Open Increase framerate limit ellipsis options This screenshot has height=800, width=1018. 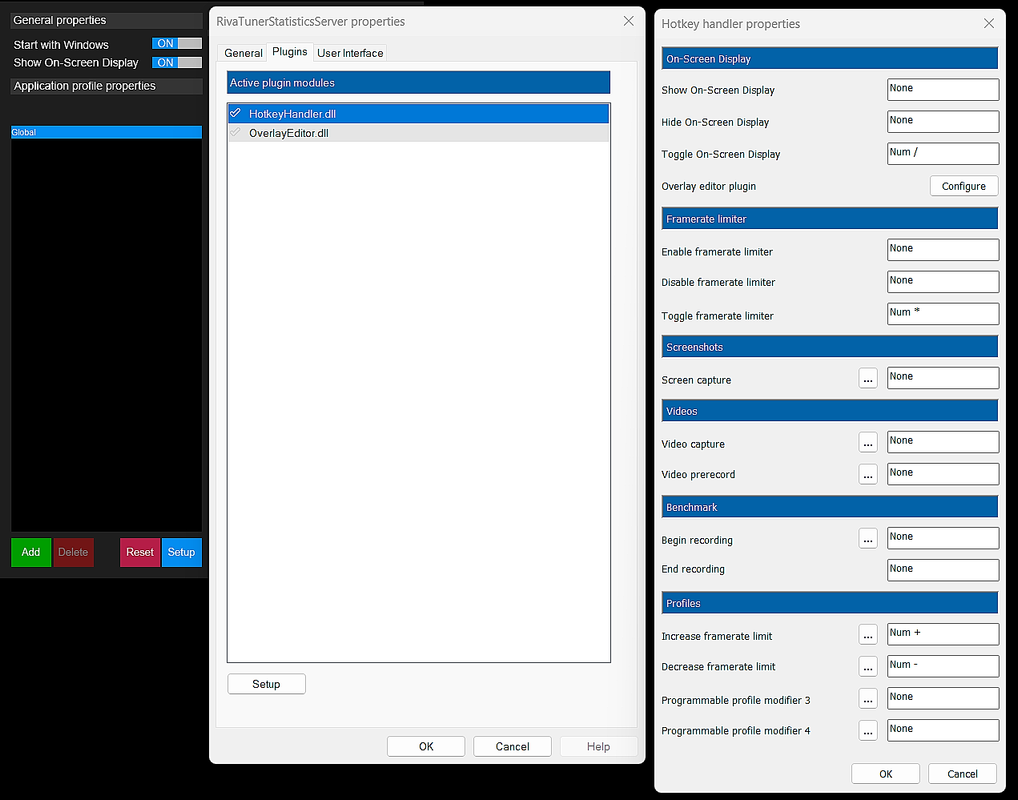[x=868, y=634]
